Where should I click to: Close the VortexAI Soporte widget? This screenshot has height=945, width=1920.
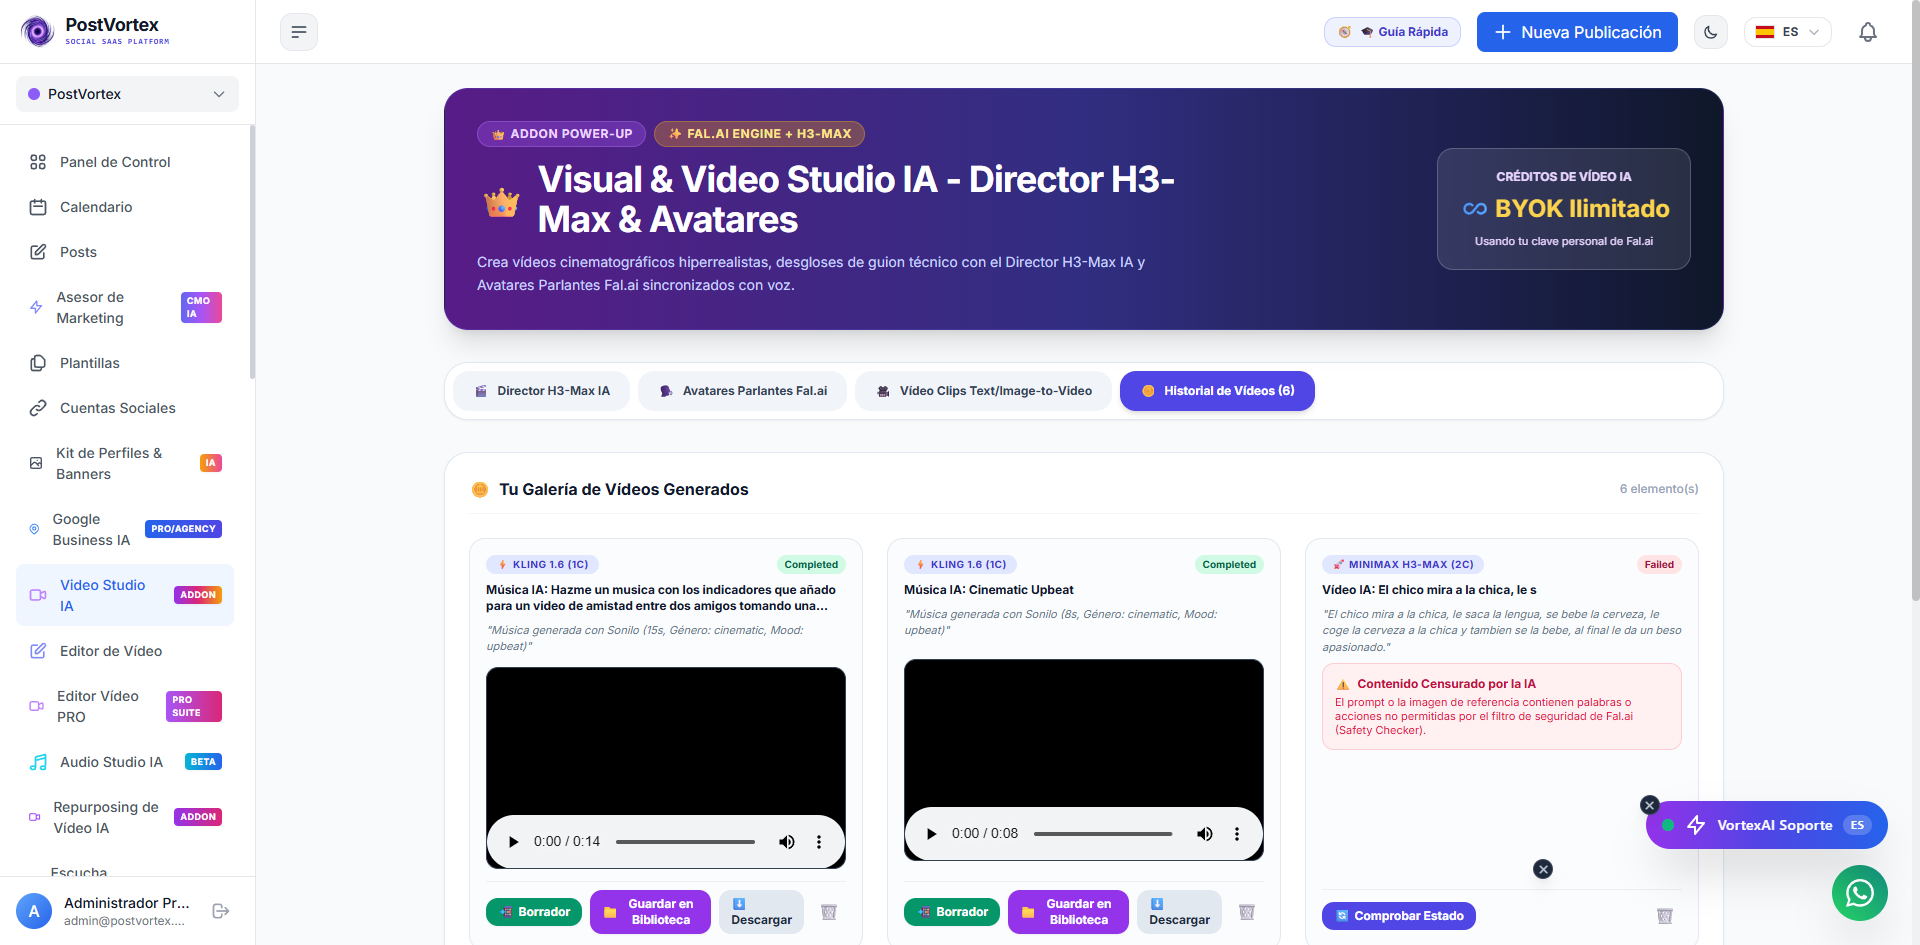pos(1650,805)
